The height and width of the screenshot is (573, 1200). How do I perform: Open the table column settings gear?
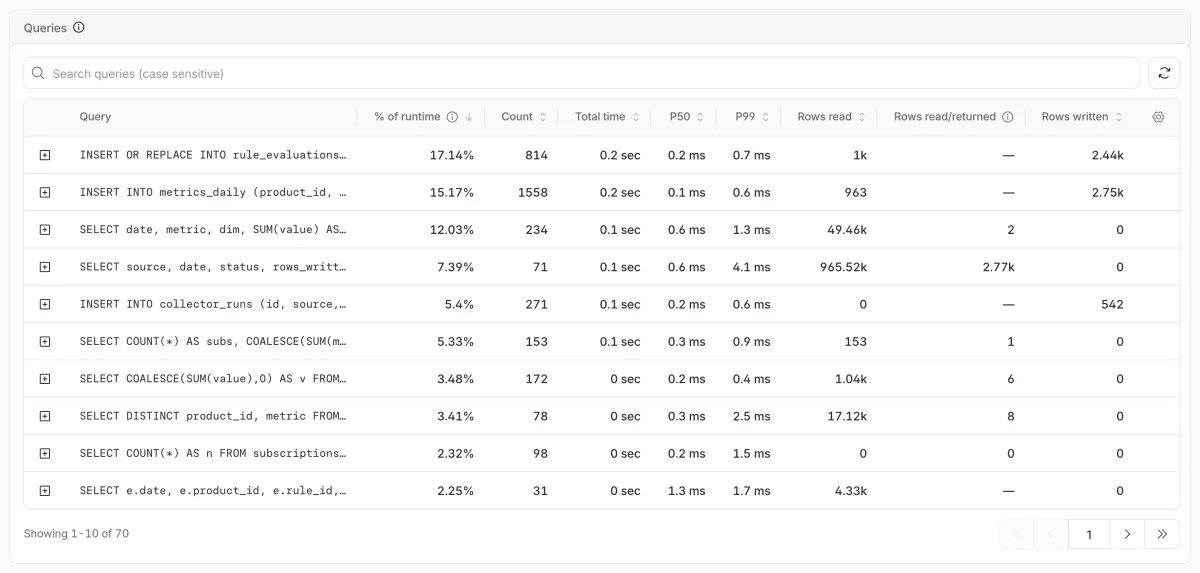pyautogui.click(x=1158, y=117)
